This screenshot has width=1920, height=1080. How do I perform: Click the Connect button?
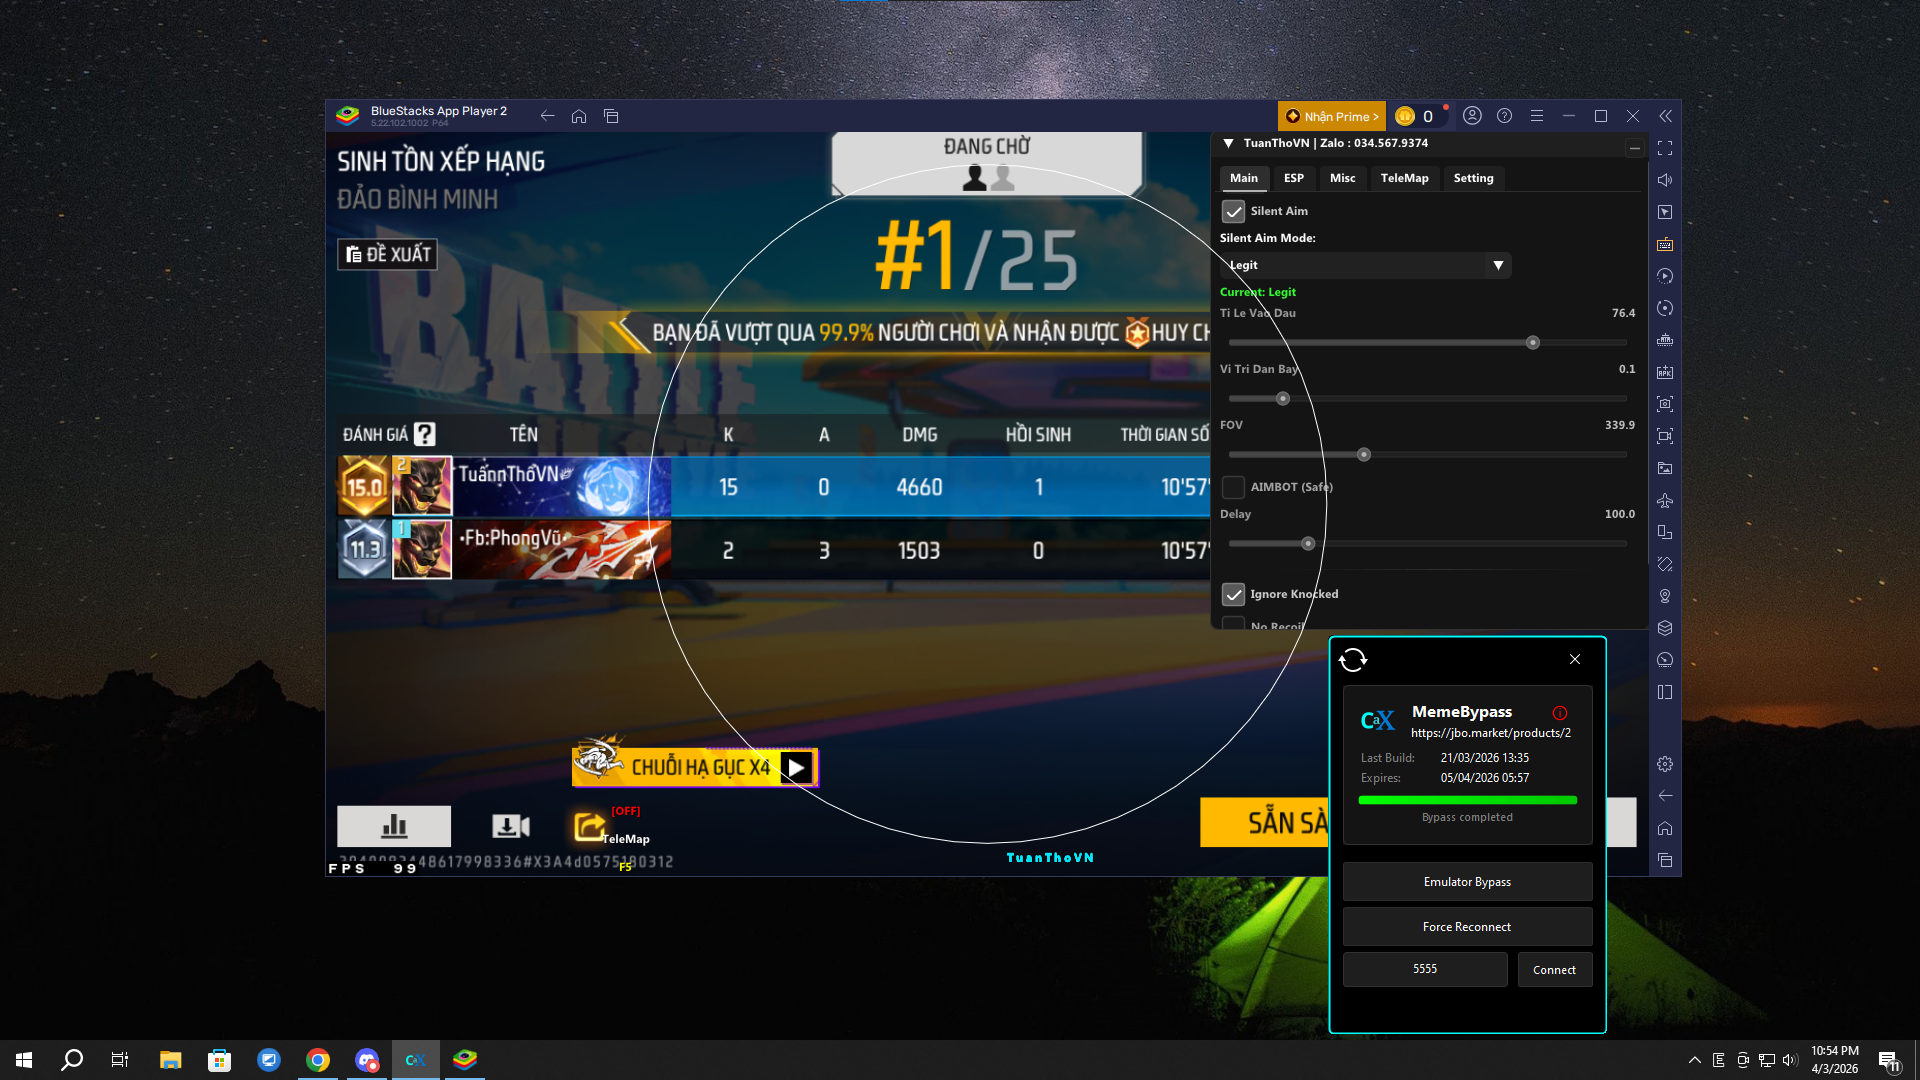coord(1554,970)
